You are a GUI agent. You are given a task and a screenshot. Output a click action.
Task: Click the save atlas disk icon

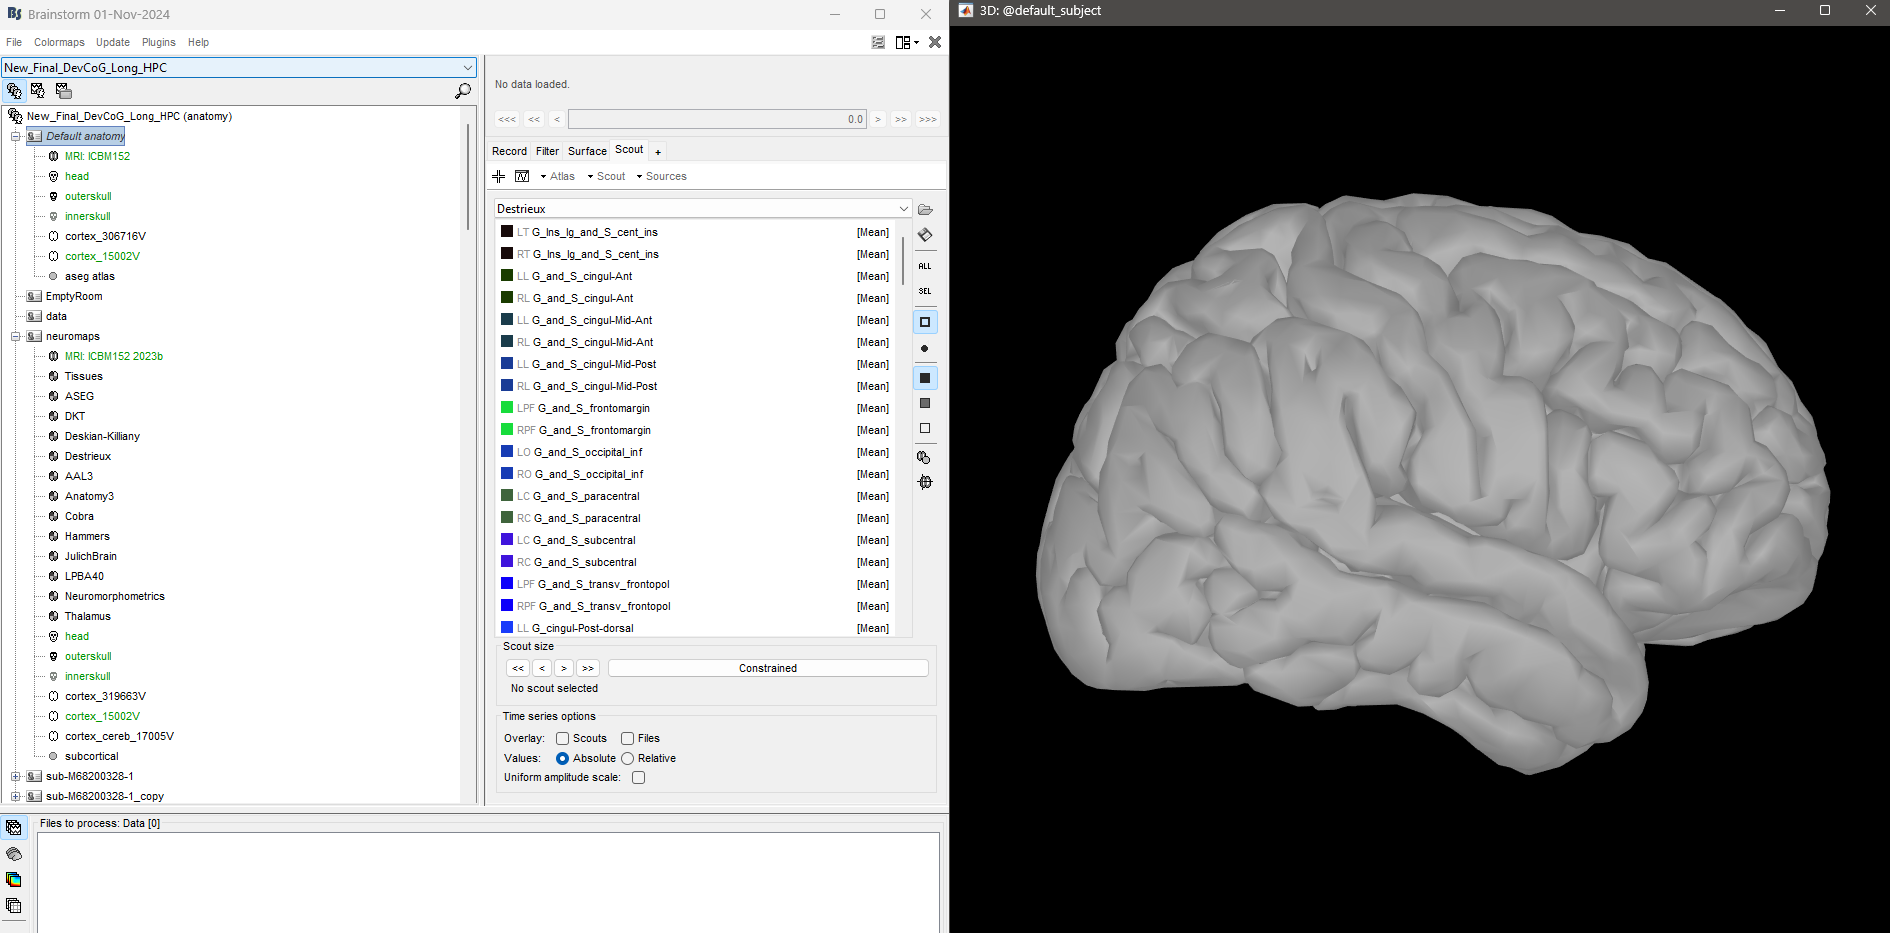pyautogui.click(x=925, y=235)
